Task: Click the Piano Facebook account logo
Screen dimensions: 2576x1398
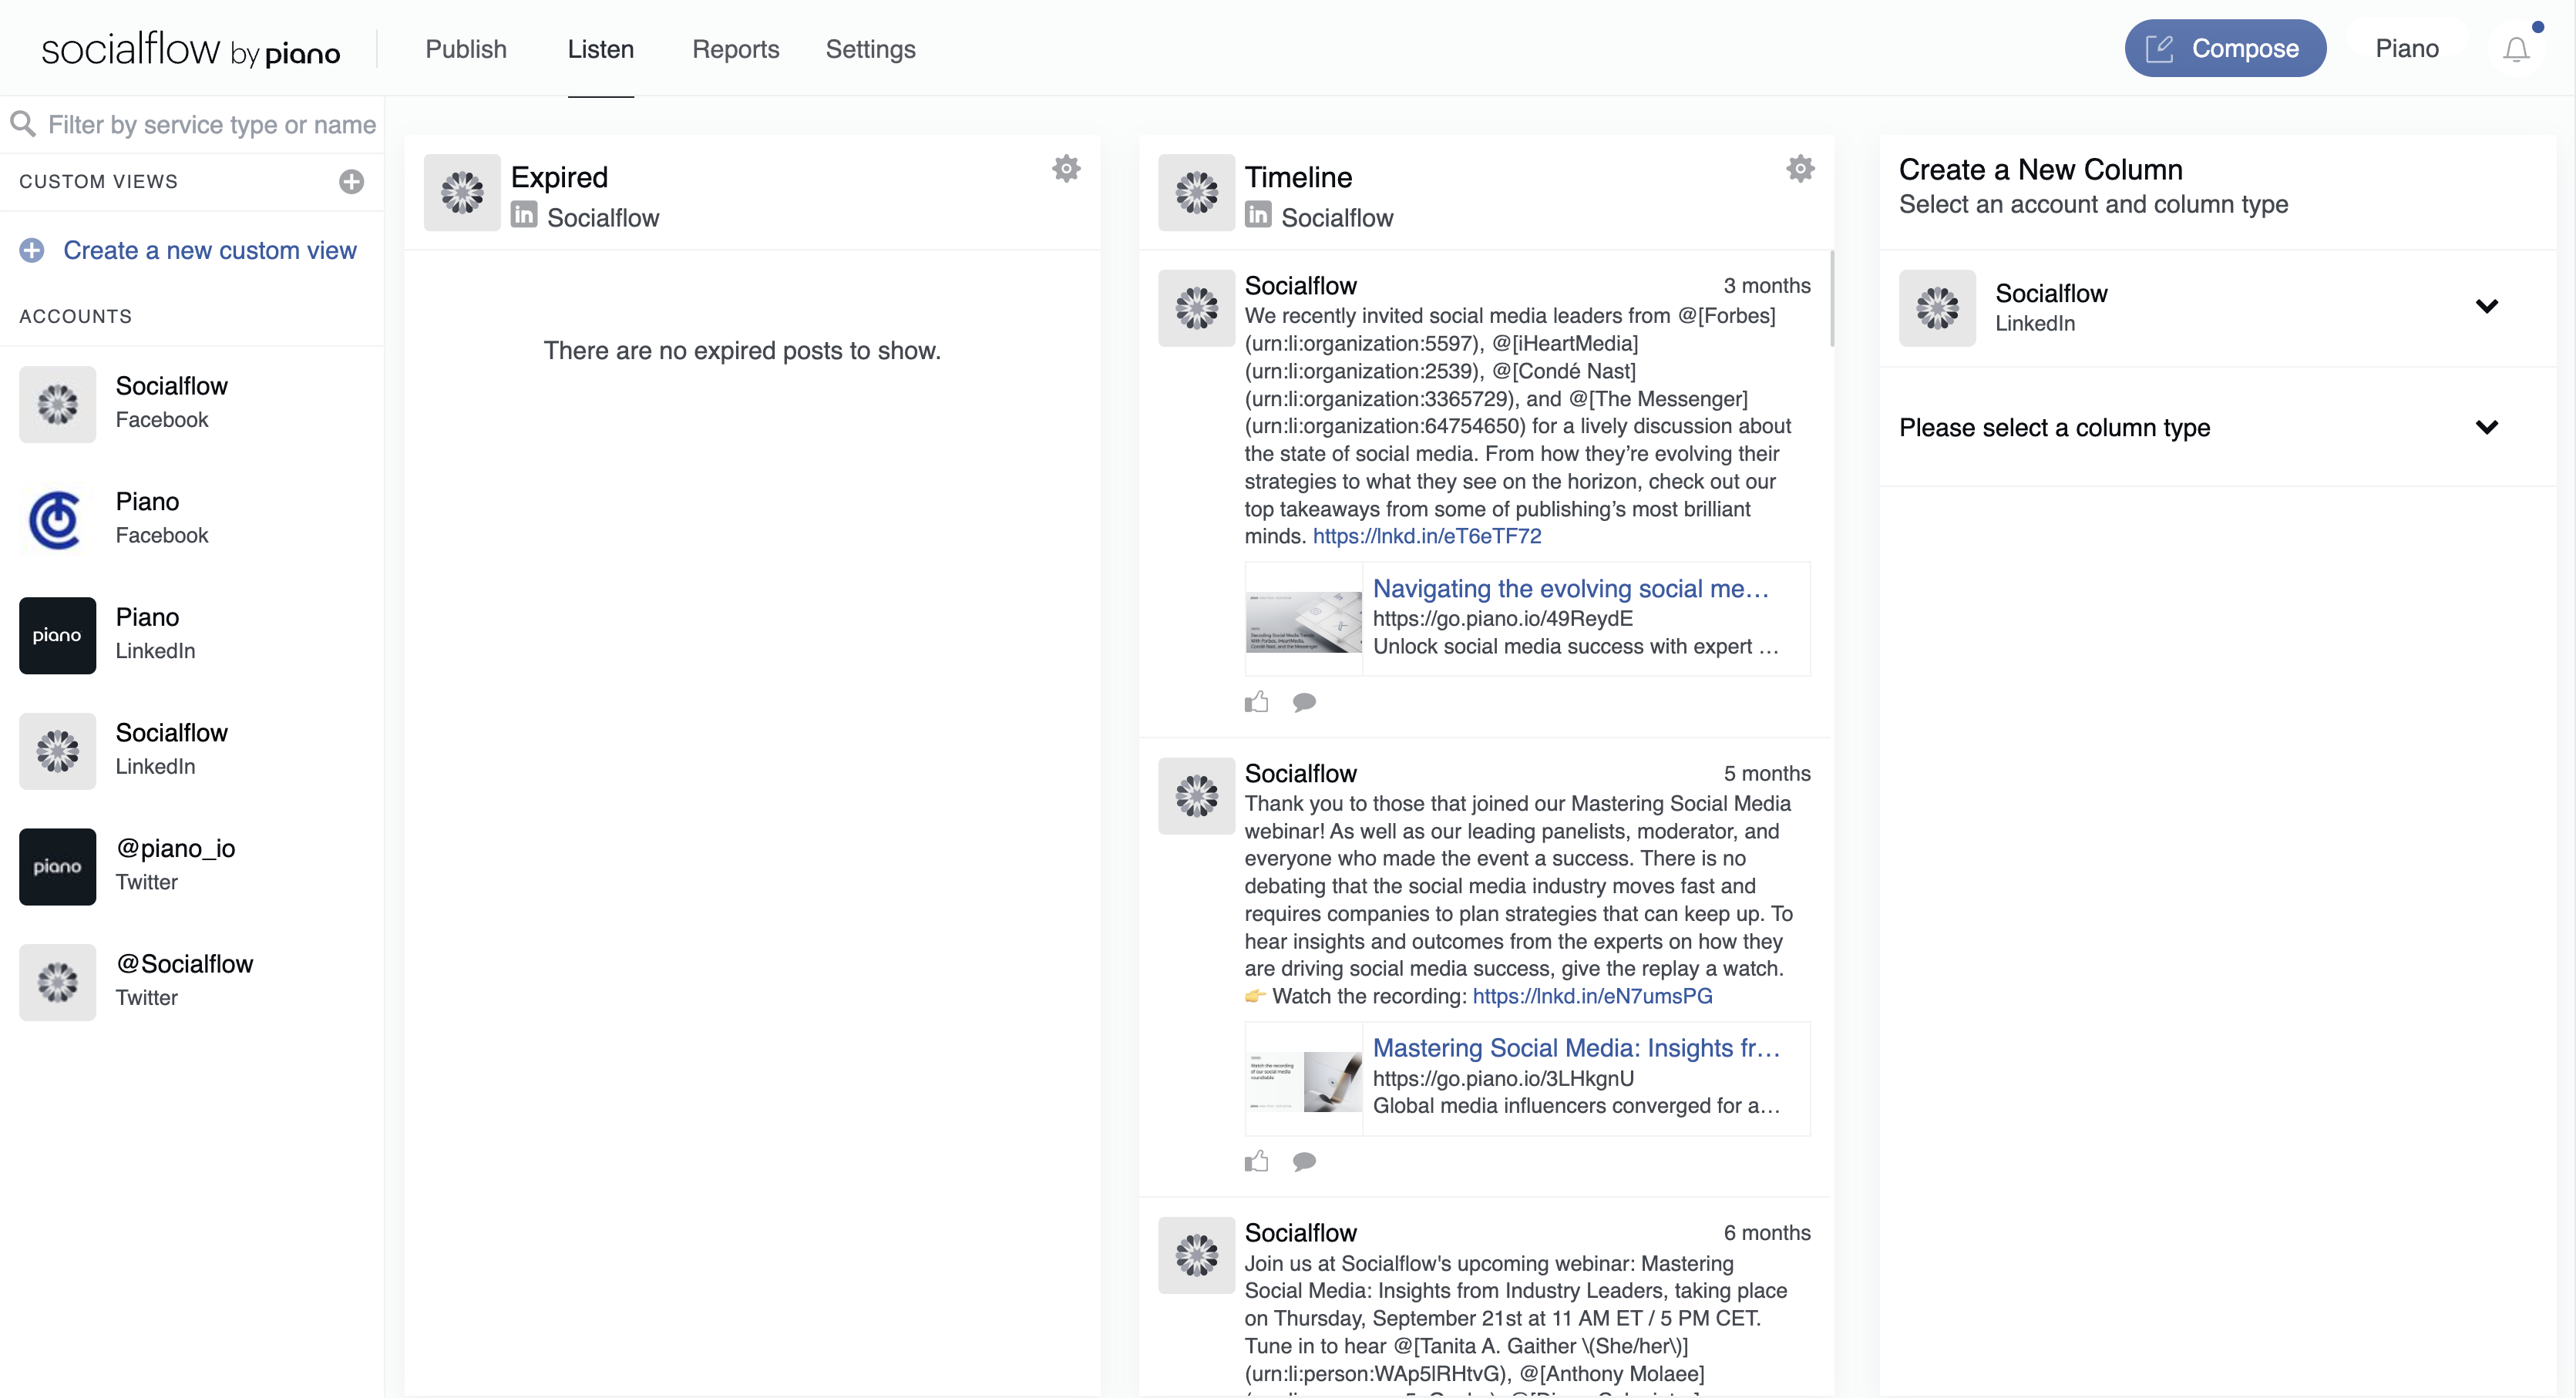Action: pyautogui.click(x=57, y=520)
